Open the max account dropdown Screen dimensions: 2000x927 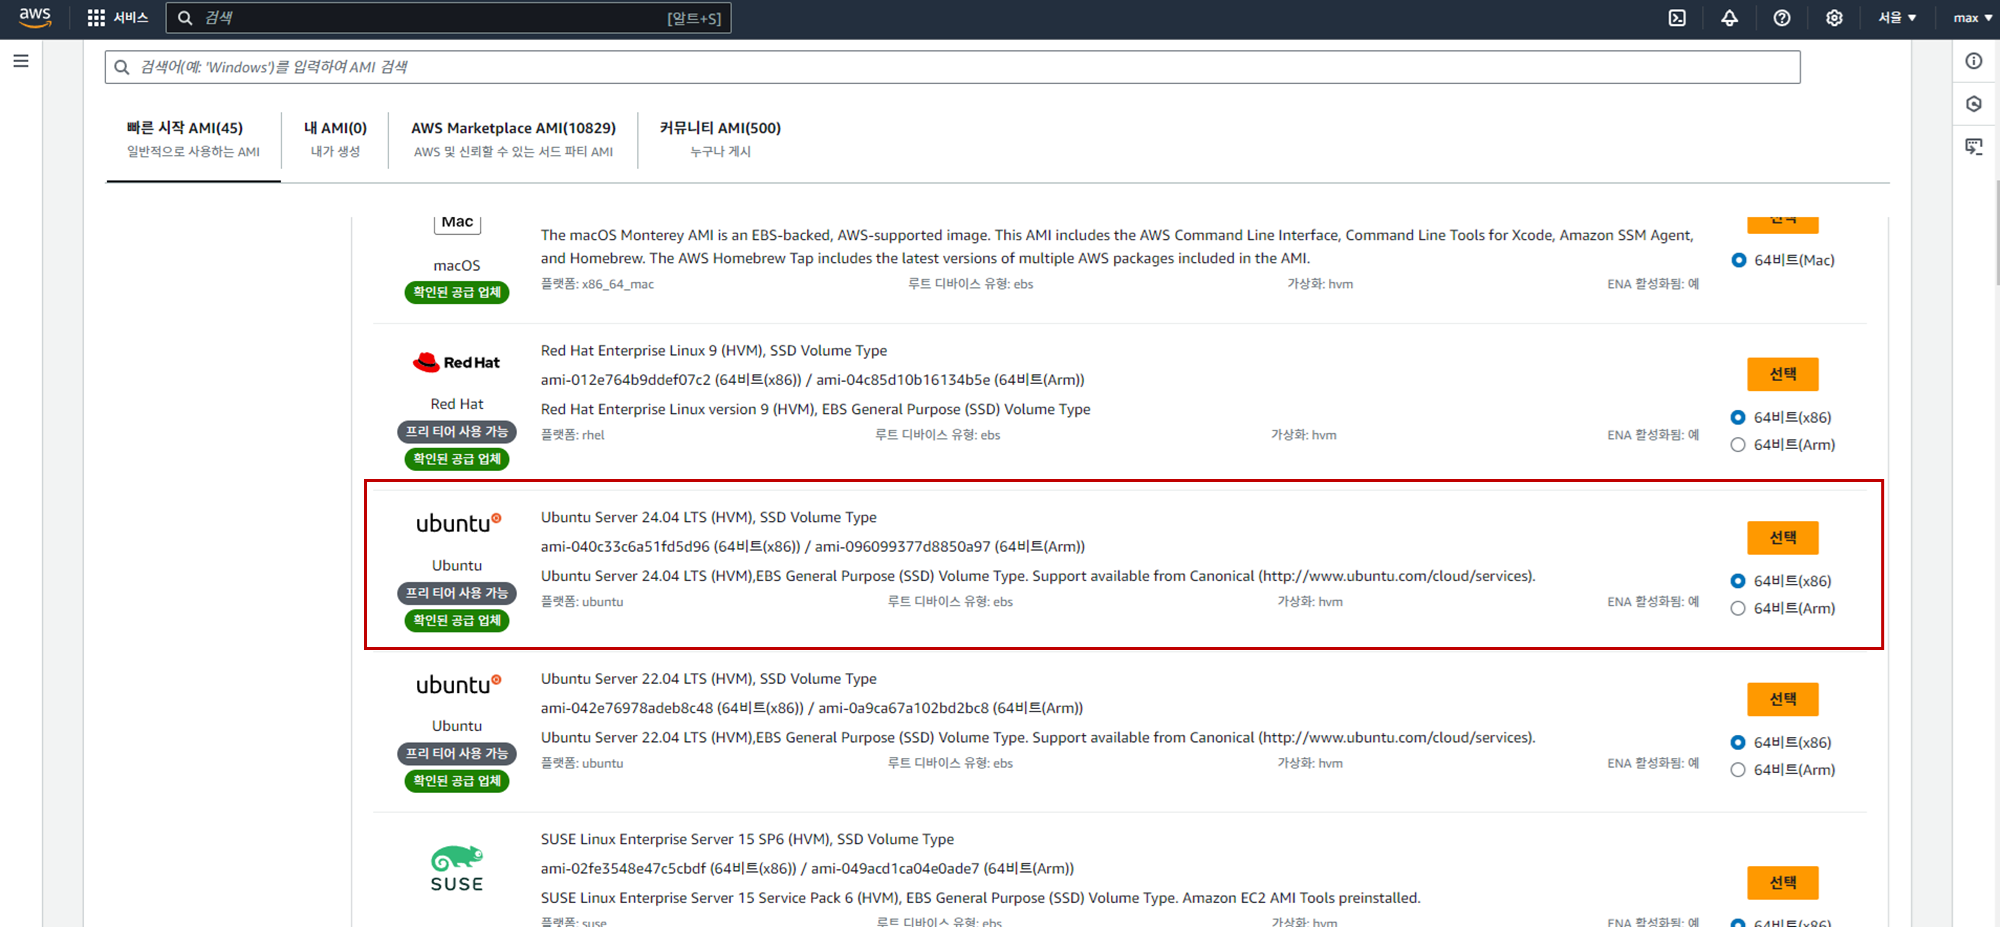click(1972, 18)
